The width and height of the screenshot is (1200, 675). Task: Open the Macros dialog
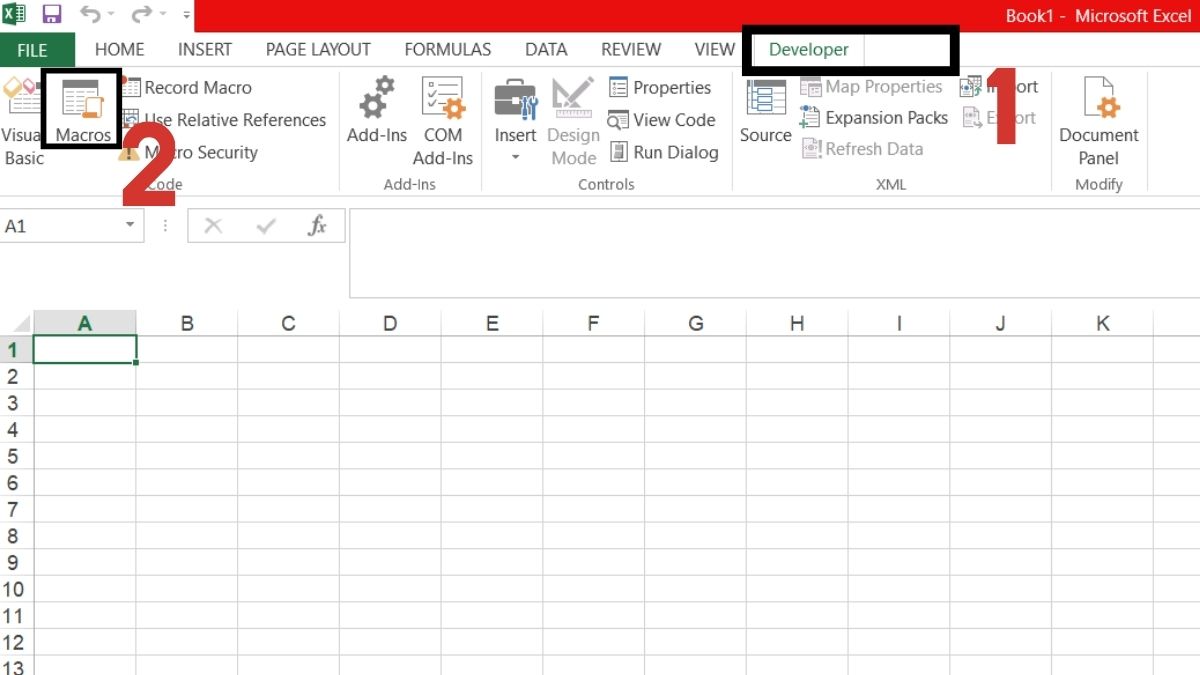[83, 110]
